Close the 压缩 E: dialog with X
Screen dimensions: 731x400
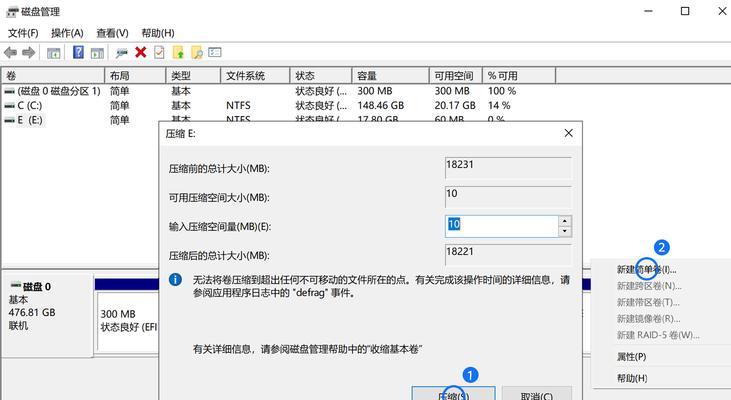568,133
